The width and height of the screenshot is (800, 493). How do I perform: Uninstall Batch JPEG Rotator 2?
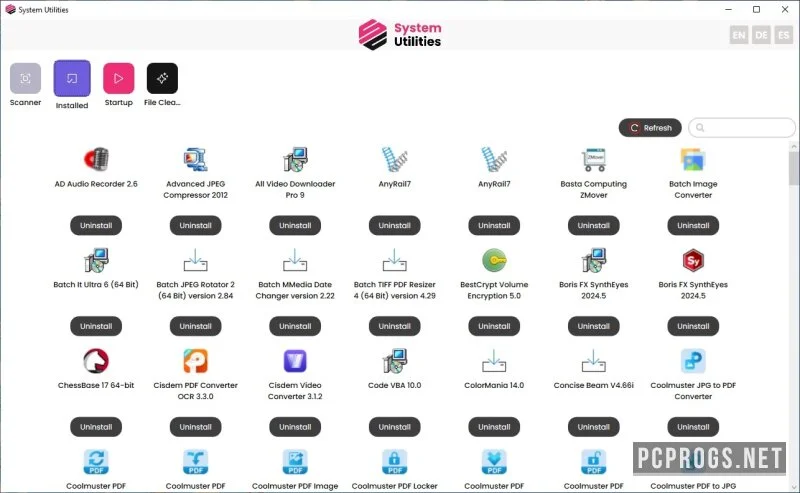[x=195, y=326]
